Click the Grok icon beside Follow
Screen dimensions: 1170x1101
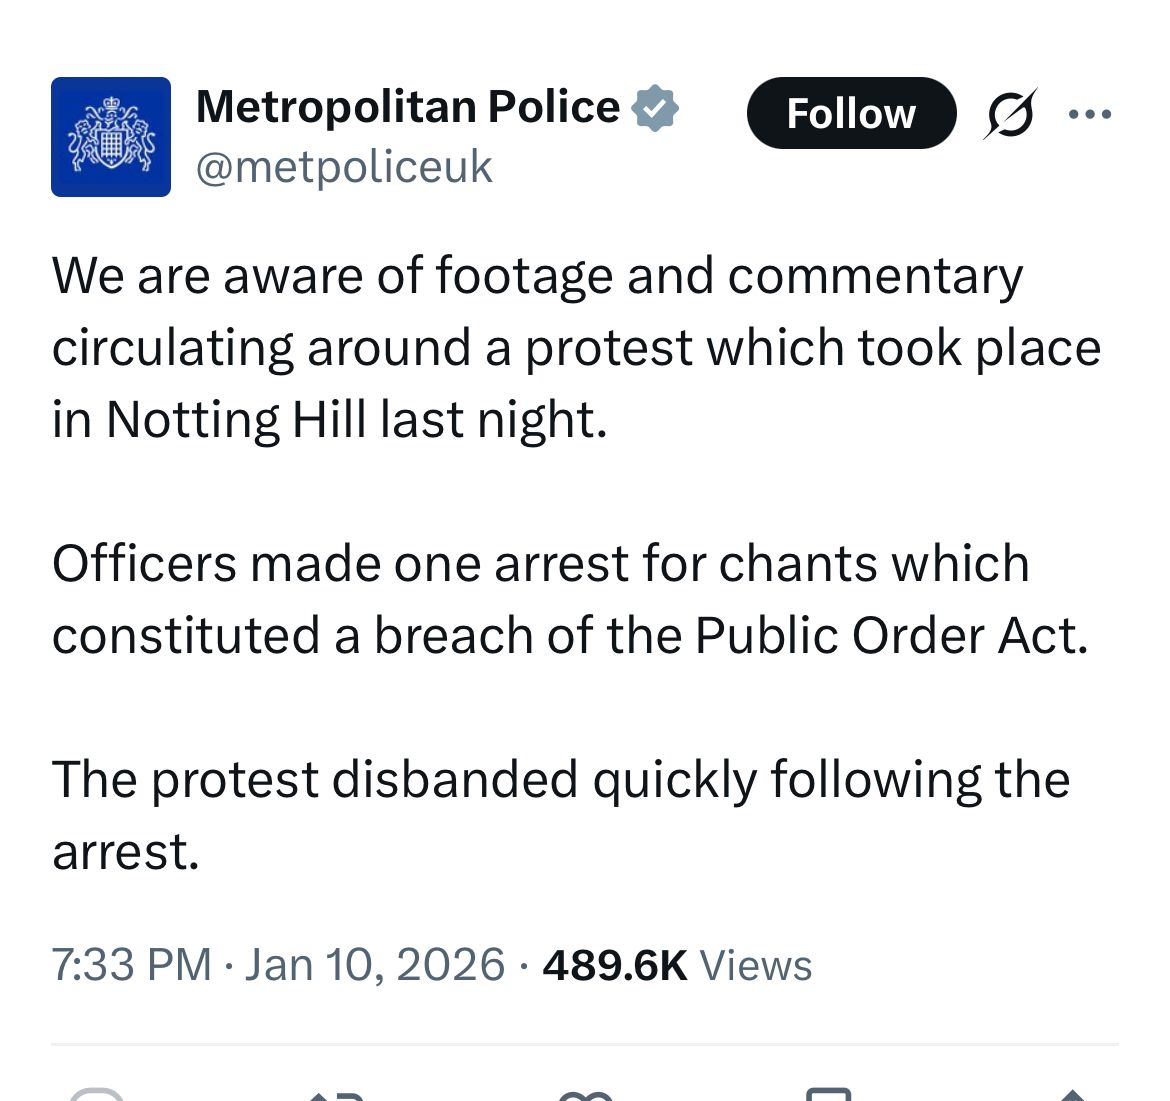1010,113
